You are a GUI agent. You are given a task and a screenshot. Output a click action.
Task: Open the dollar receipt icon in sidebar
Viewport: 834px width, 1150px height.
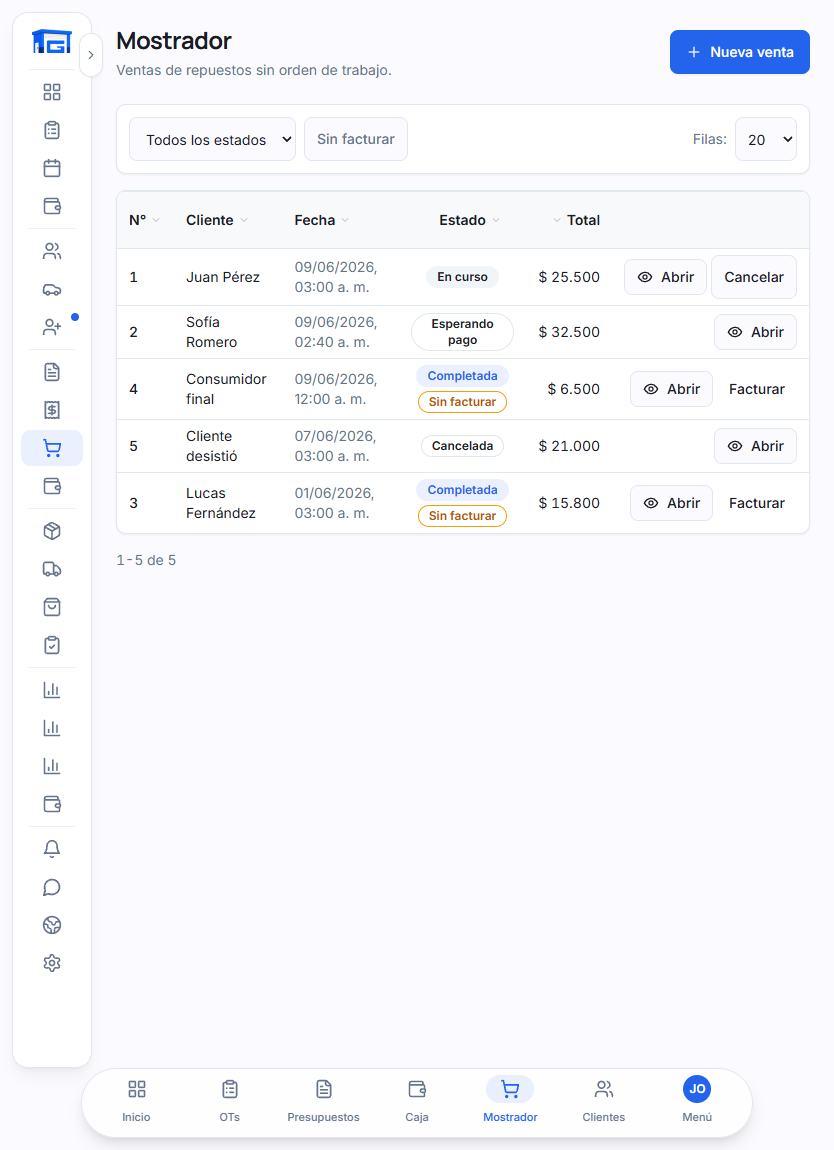52,410
